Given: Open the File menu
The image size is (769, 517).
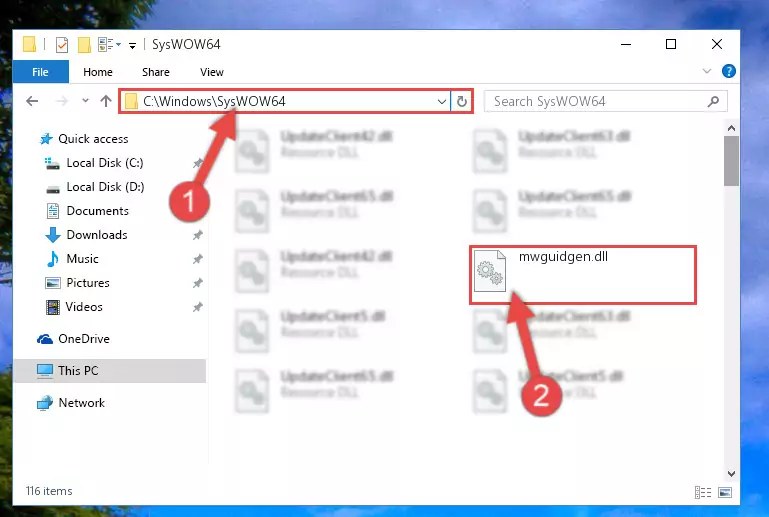Looking at the screenshot, I should click(40, 72).
